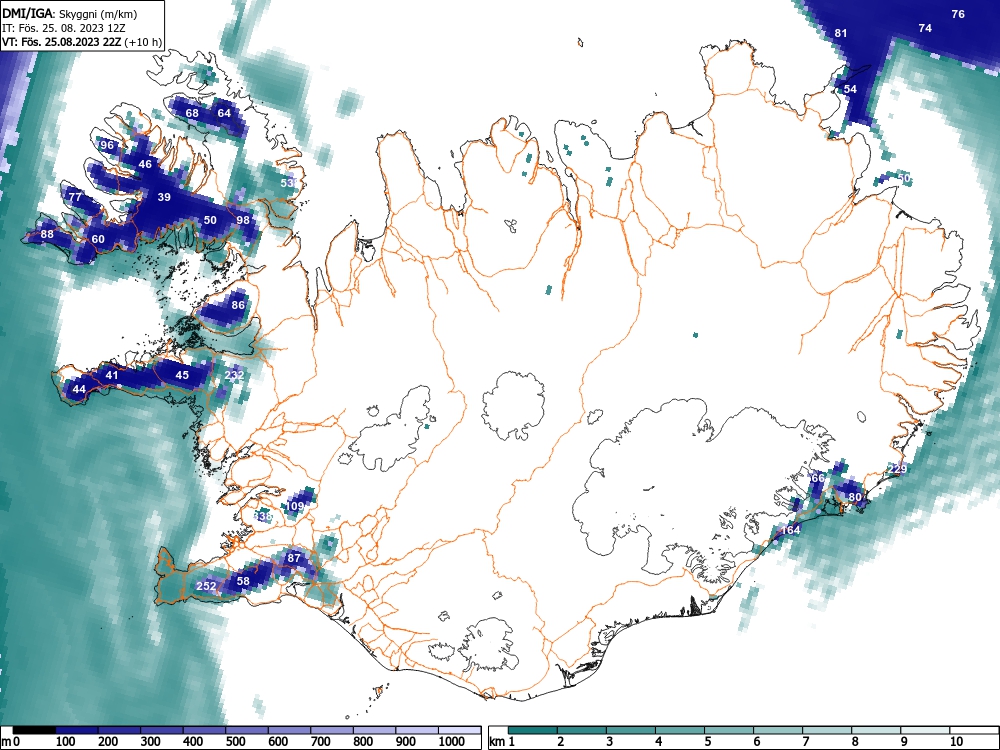Click the black swatch at m 0

tap(34, 730)
